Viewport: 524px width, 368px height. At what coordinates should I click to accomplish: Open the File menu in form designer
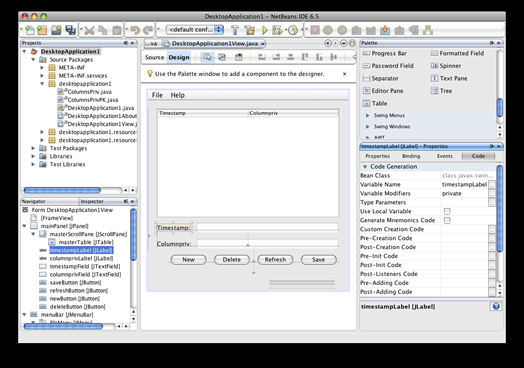pyautogui.click(x=157, y=95)
